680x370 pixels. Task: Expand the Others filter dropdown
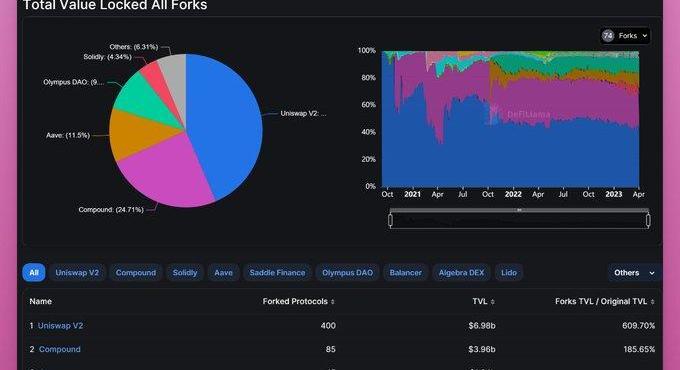pos(634,272)
